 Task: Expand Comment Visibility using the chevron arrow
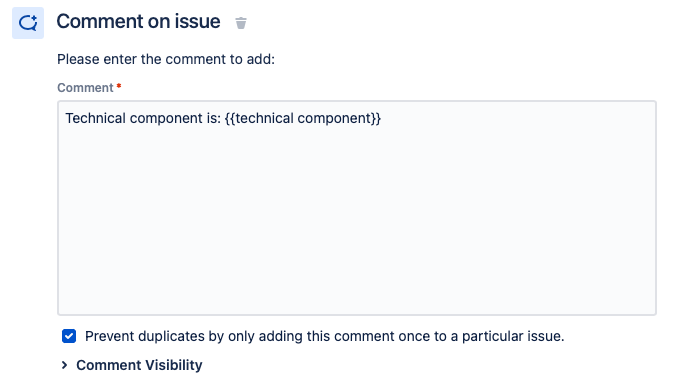64,365
